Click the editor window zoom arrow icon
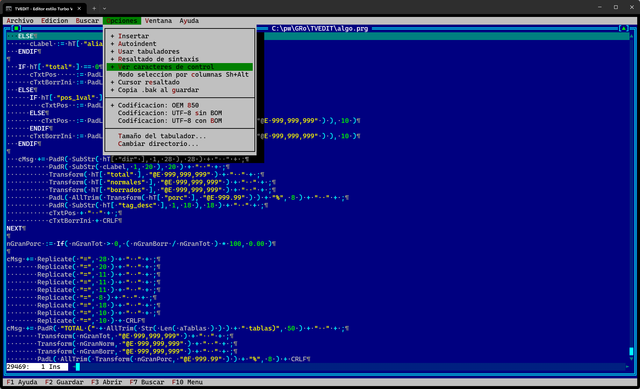The width and height of the screenshot is (640, 389). (x=623, y=29)
